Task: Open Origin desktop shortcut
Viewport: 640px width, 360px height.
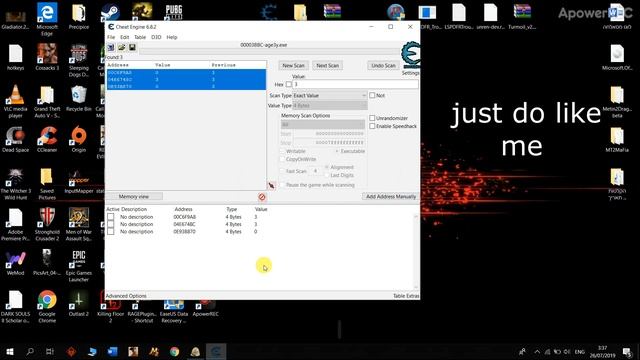Action: click(x=79, y=140)
